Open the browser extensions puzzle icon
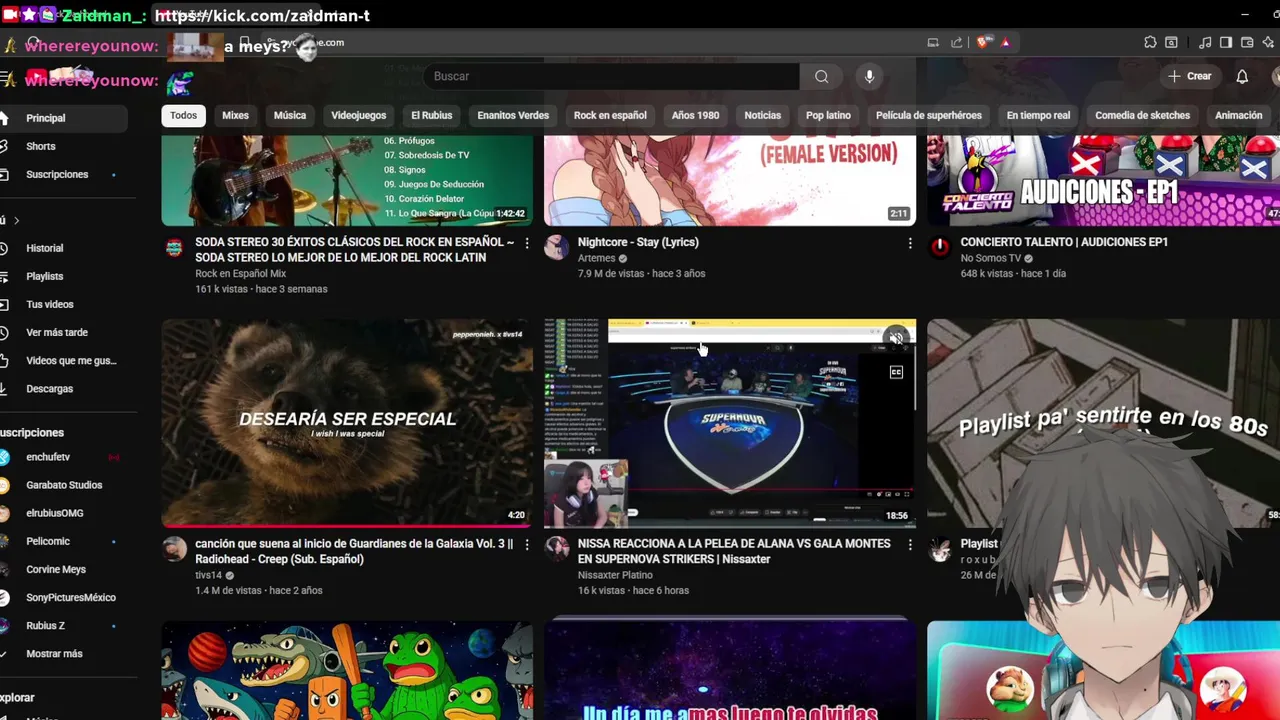1280x720 pixels. (1150, 42)
